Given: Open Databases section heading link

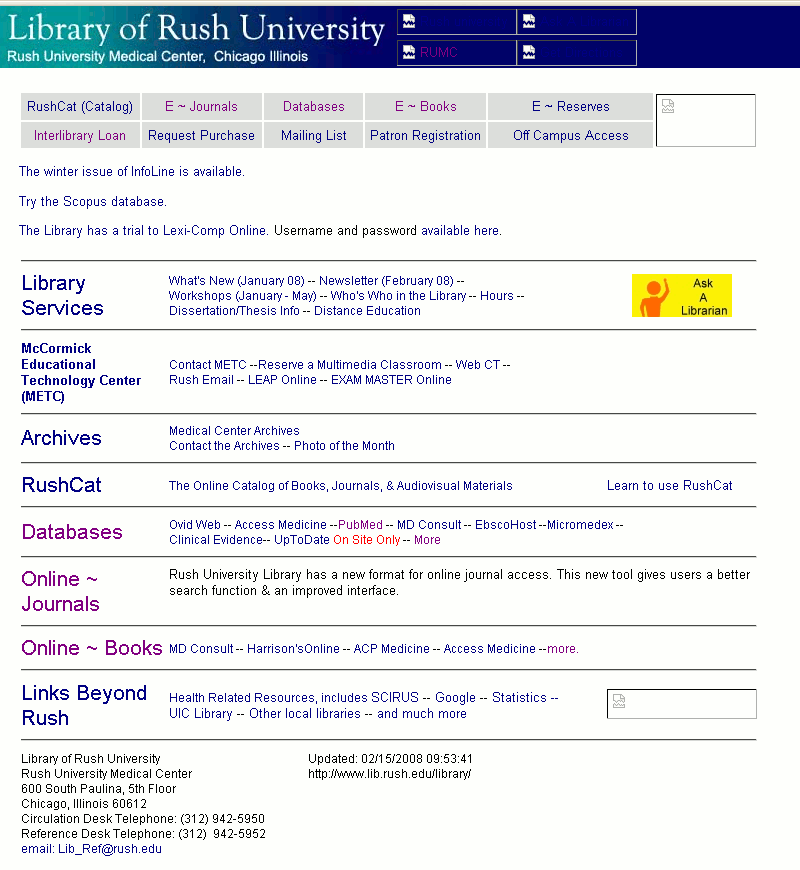Looking at the screenshot, I should (72, 532).
